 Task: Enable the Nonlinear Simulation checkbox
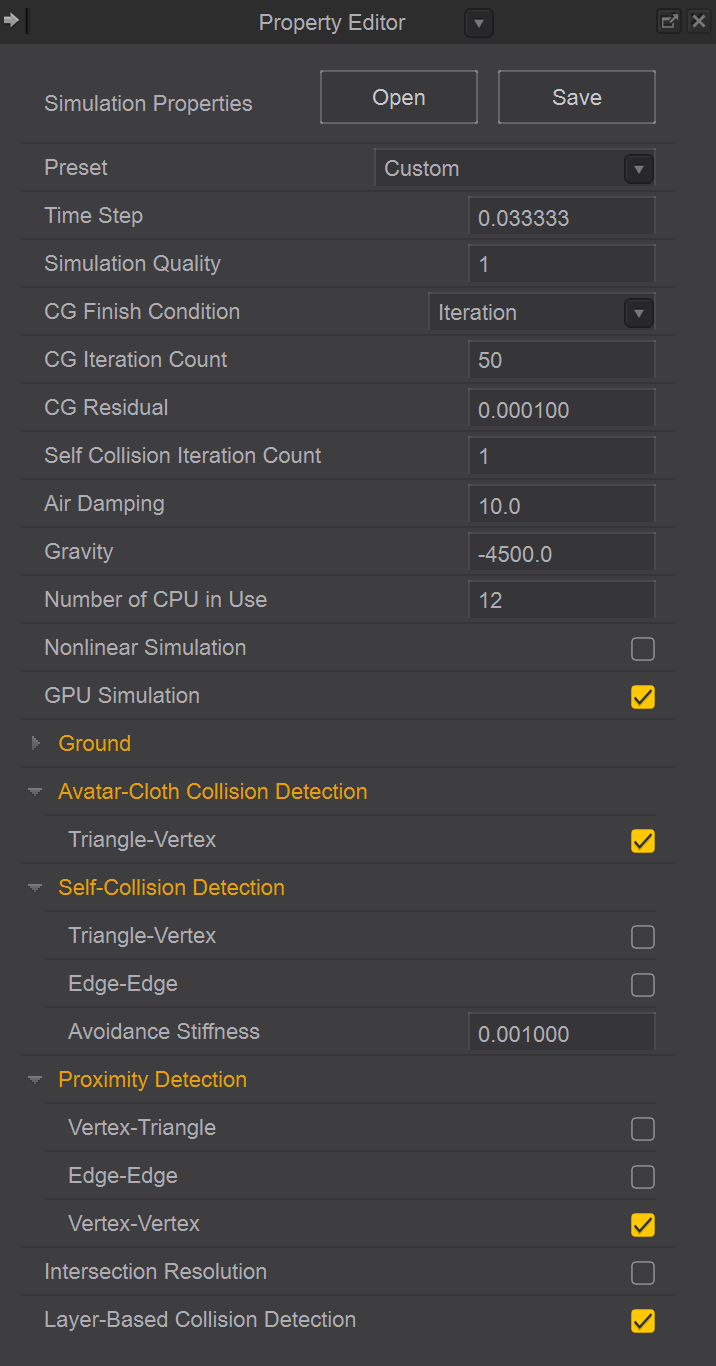tap(643, 649)
